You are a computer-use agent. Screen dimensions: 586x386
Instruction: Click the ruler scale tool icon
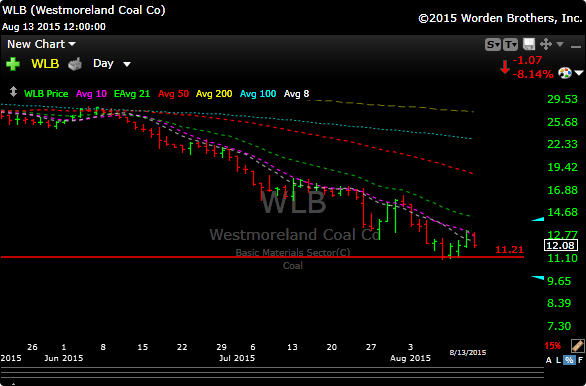tap(577, 346)
